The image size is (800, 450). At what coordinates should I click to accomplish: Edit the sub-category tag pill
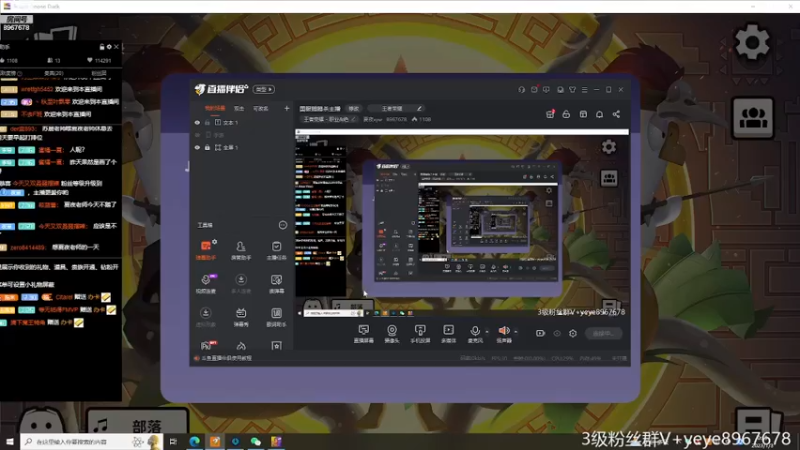point(329,119)
